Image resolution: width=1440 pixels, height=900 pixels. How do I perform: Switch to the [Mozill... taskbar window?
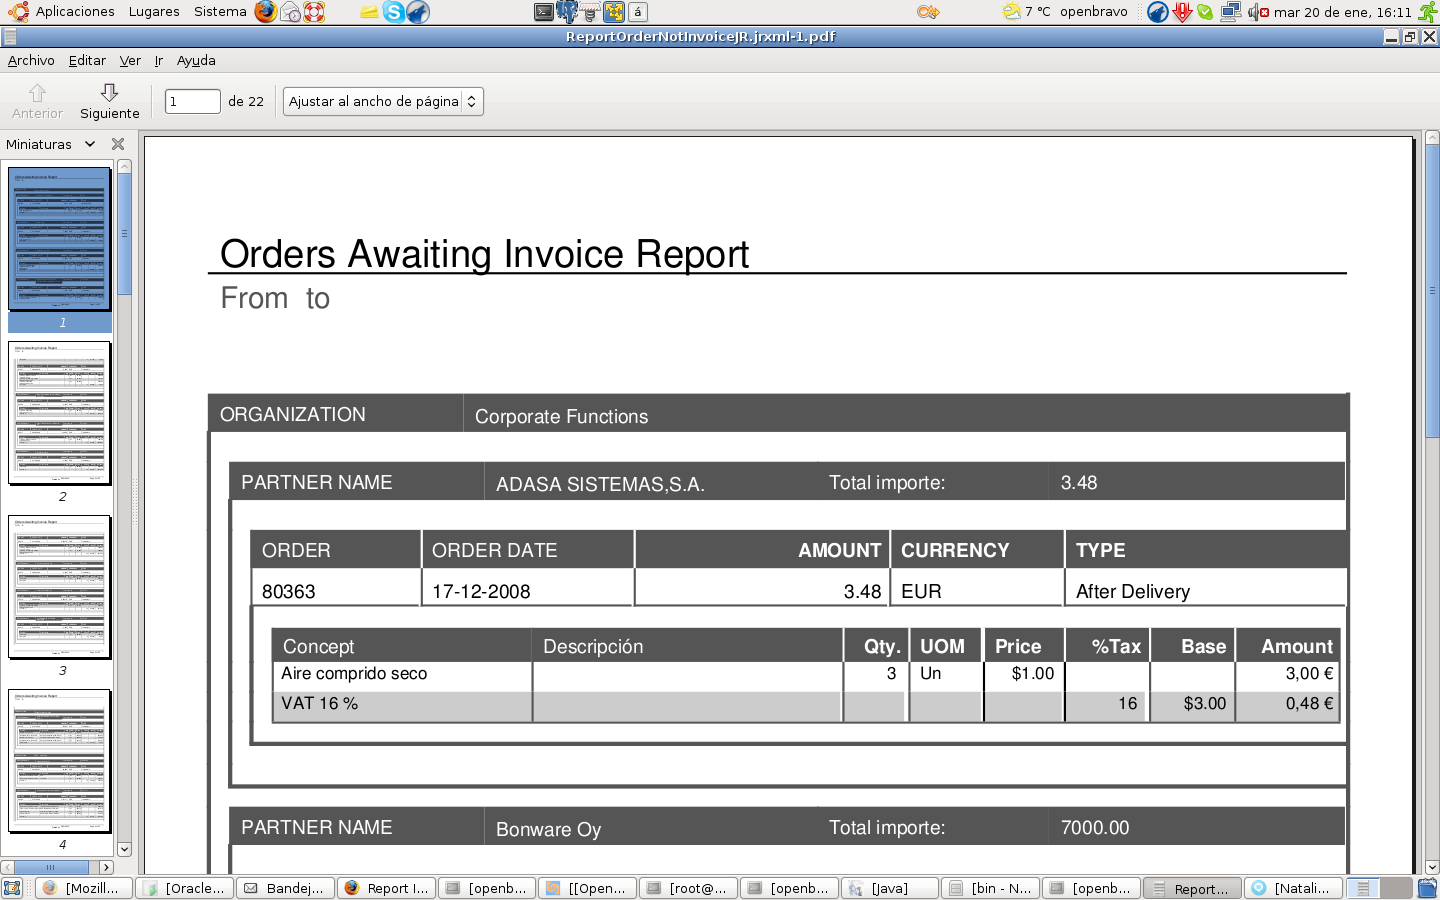tap(84, 888)
